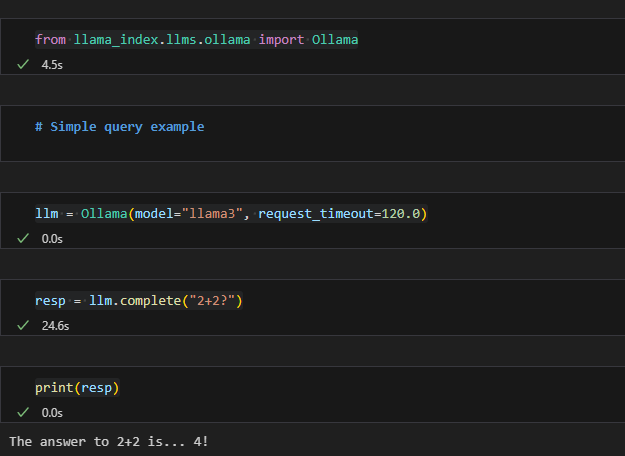The width and height of the screenshot is (625, 456).
Task: Click the 0.0s time under print(resp)
Action: tap(52, 413)
